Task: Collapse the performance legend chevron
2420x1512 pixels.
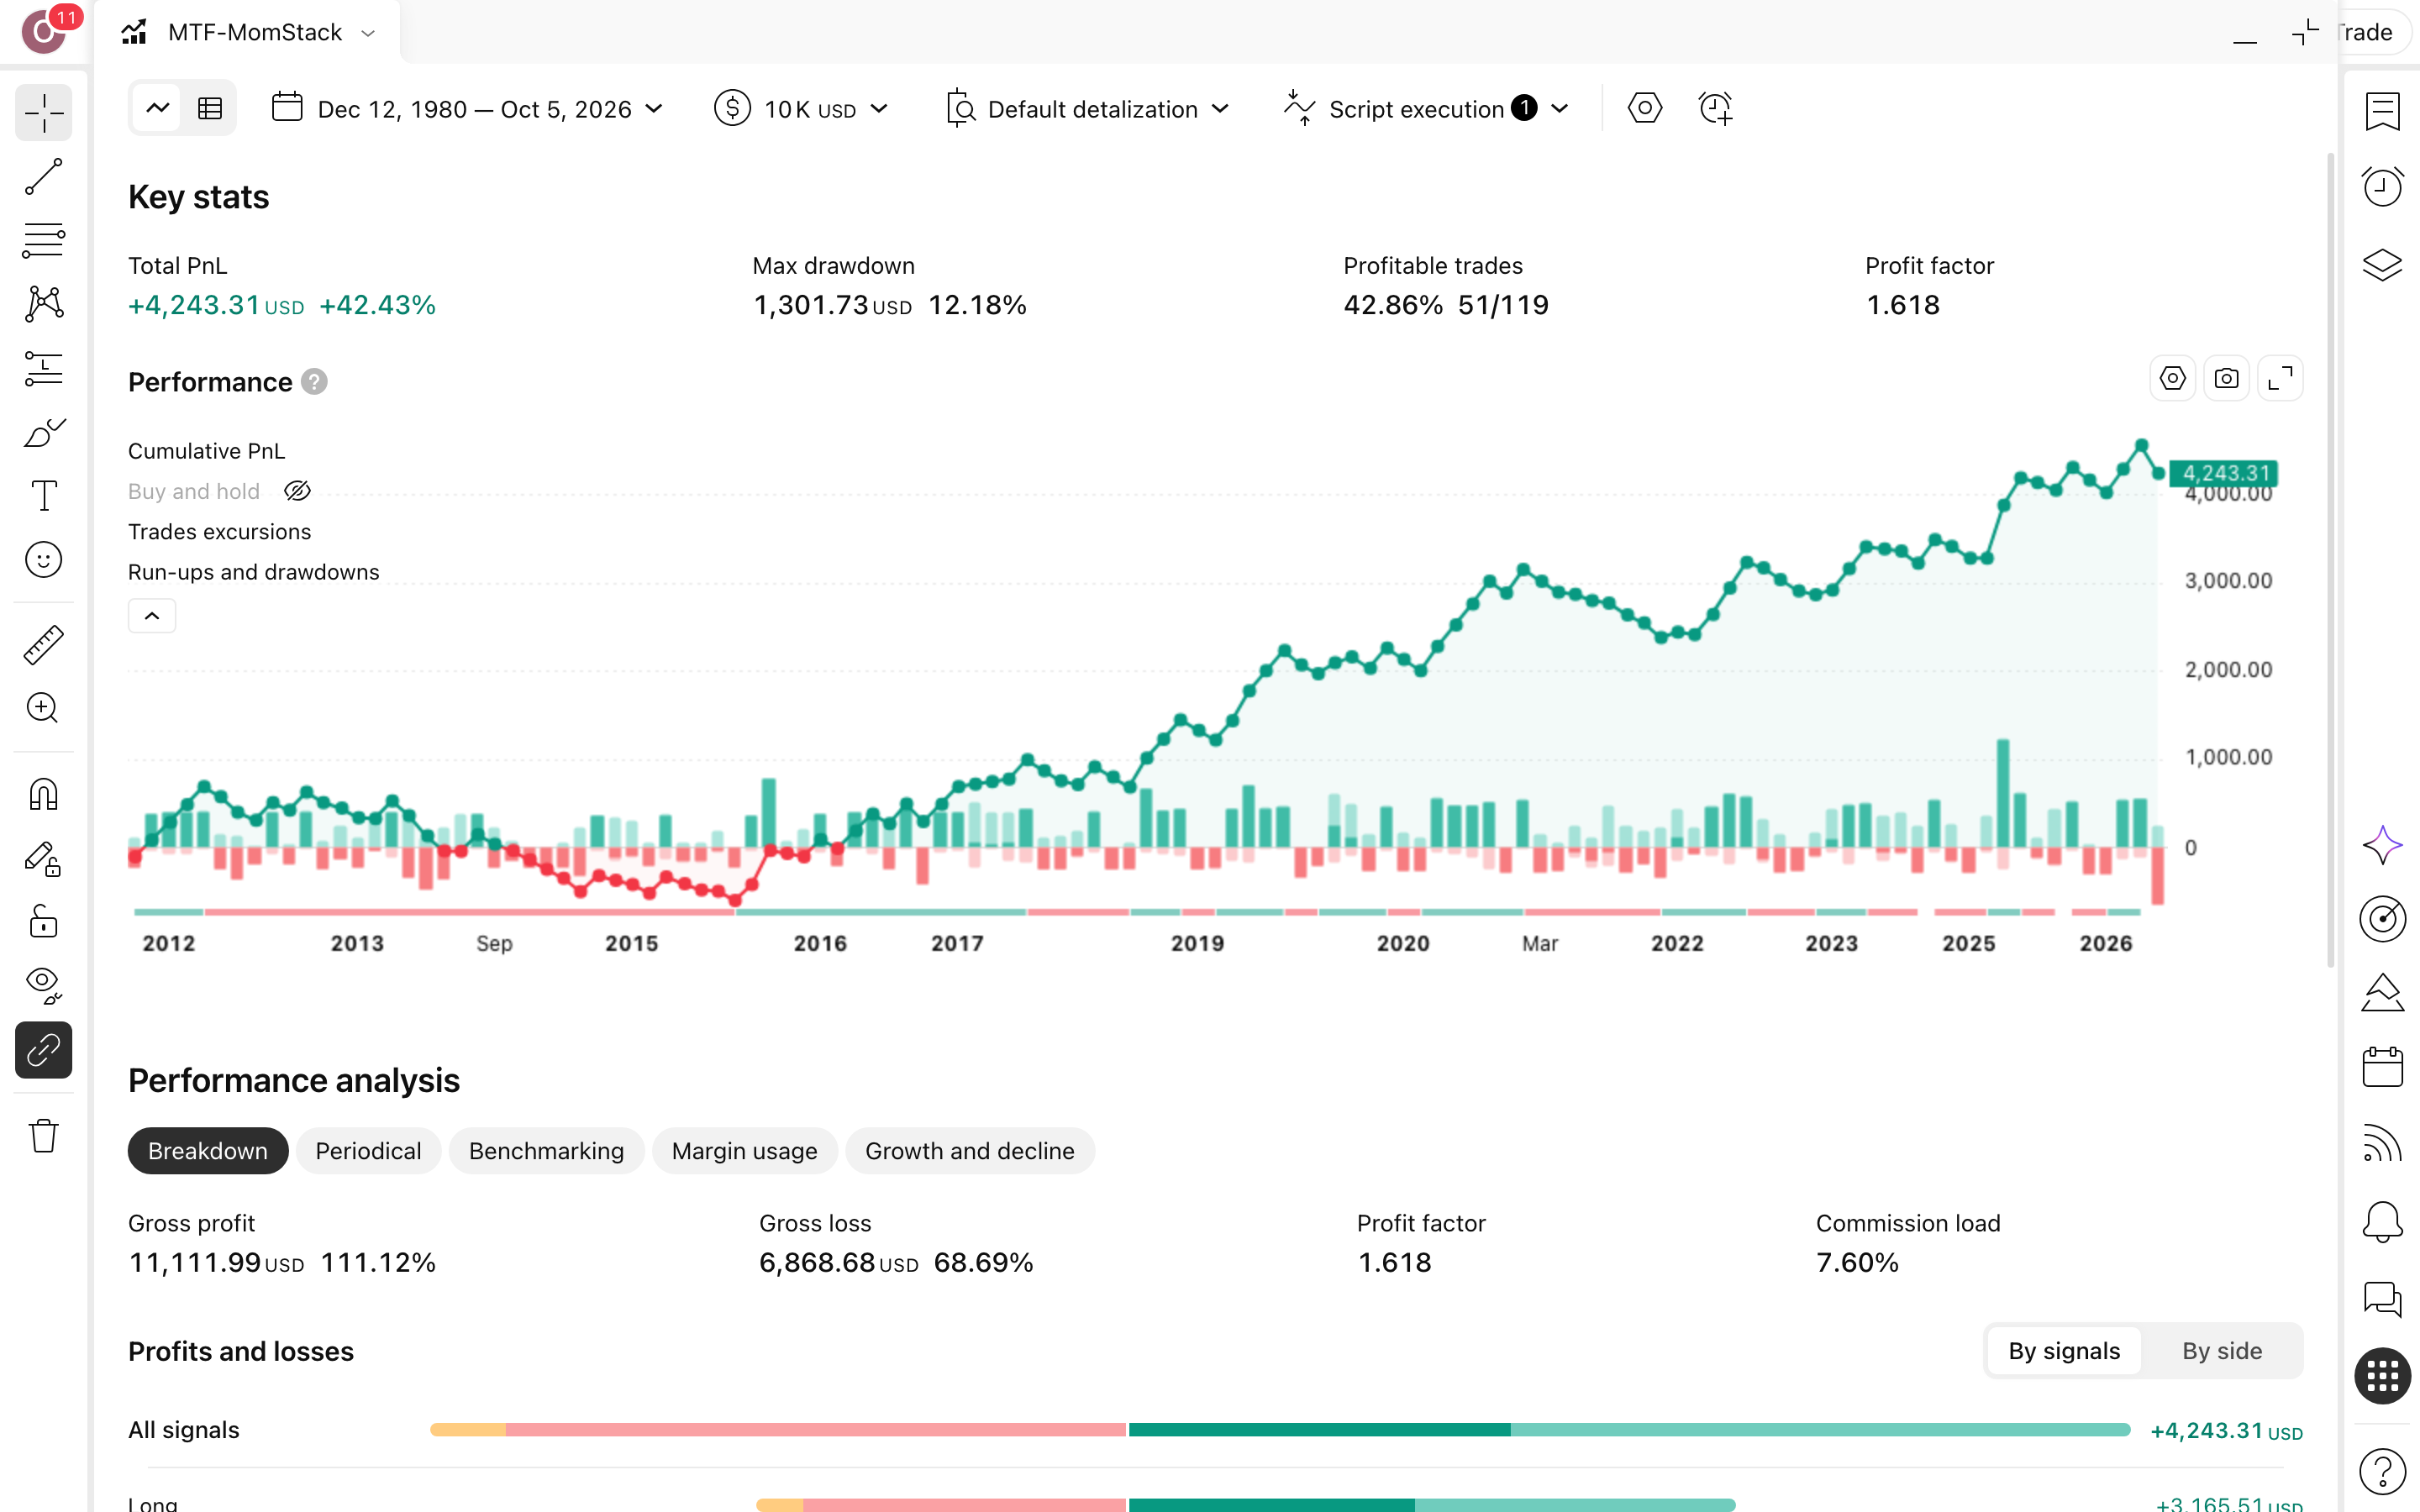Action: tap(152, 616)
